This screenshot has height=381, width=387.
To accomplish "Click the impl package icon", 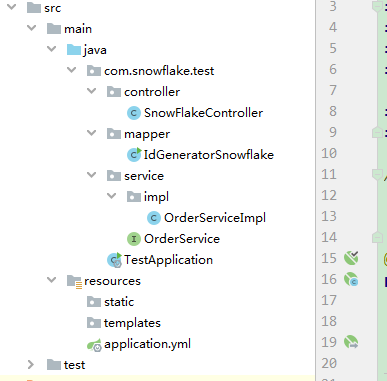I will point(134,197).
